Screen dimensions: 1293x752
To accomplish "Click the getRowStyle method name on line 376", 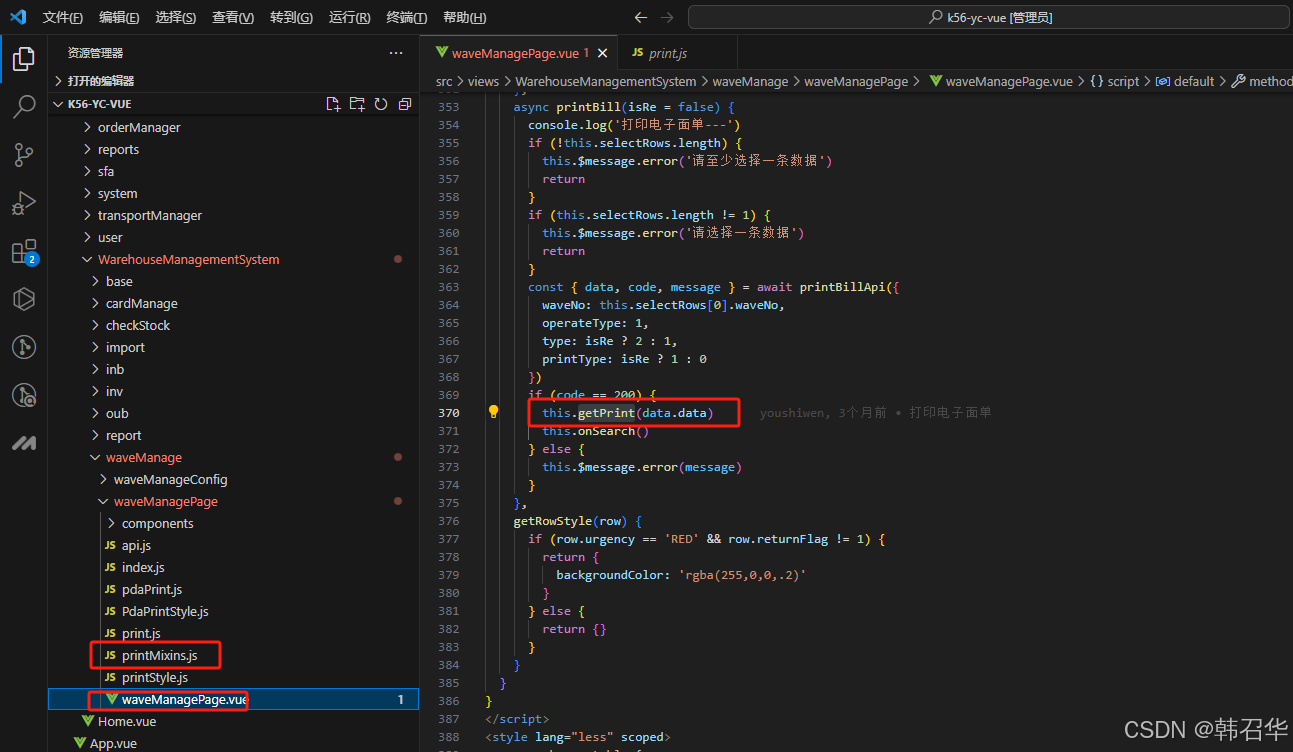I will click(553, 520).
